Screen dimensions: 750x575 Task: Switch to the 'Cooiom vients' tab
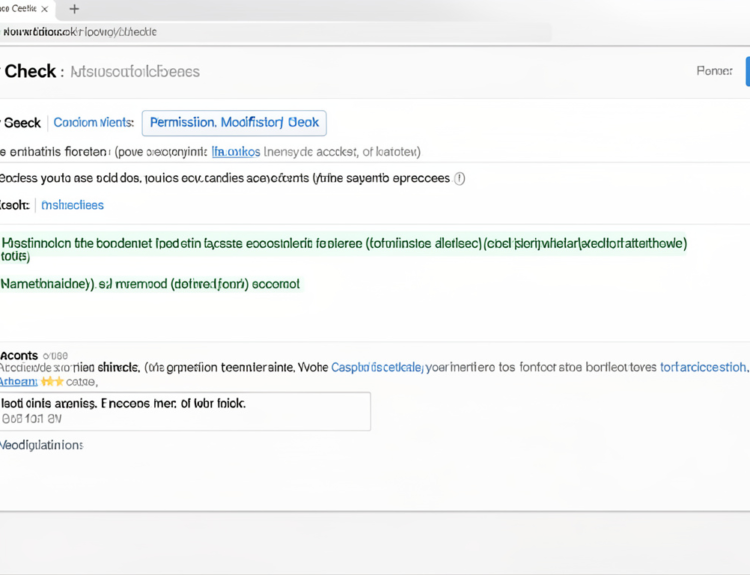click(92, 123)
